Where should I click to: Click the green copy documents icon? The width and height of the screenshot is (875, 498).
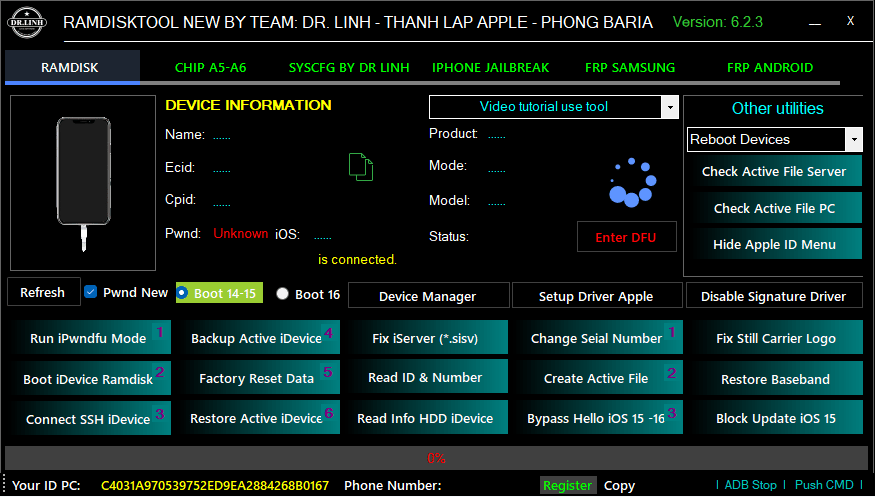[361, 166]
